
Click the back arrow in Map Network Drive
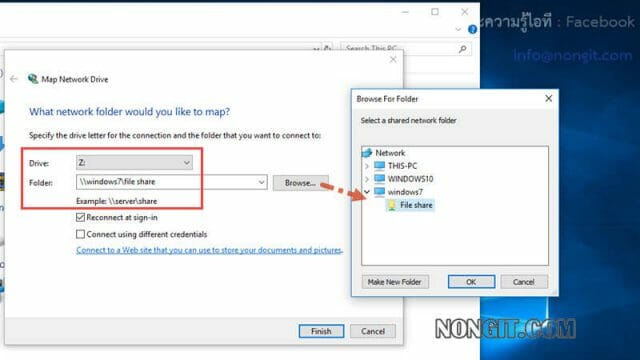14,79
